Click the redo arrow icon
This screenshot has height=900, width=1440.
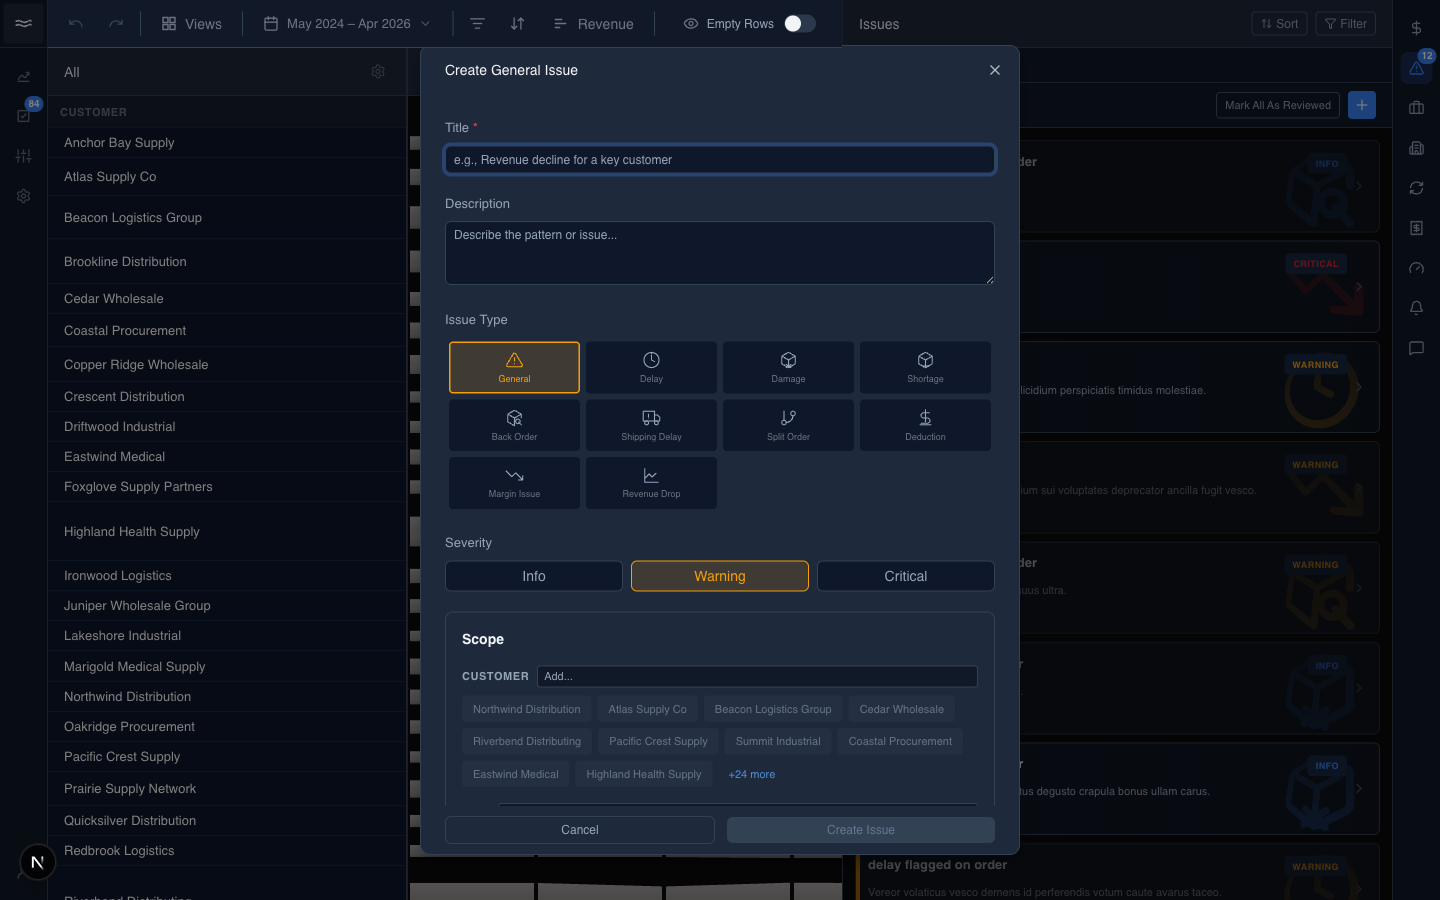(x=116, y=23)
